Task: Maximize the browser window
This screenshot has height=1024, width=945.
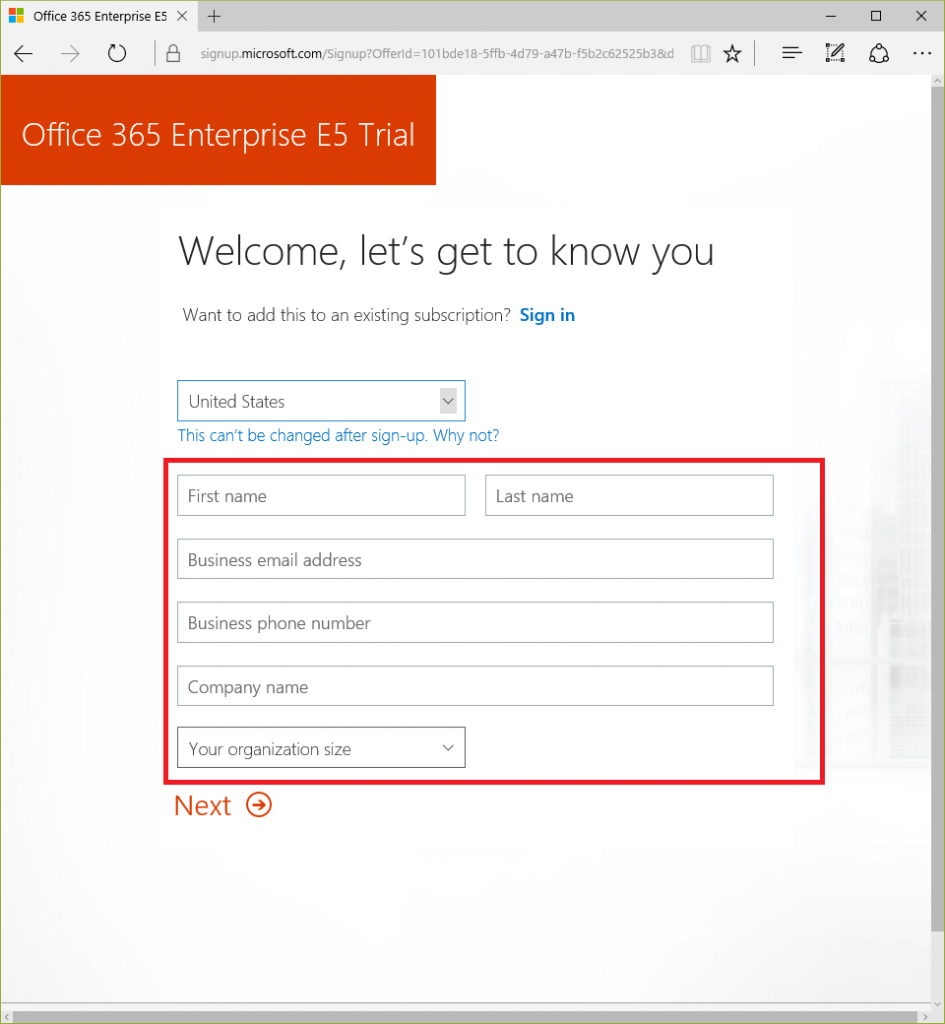Action: (876, 16)
